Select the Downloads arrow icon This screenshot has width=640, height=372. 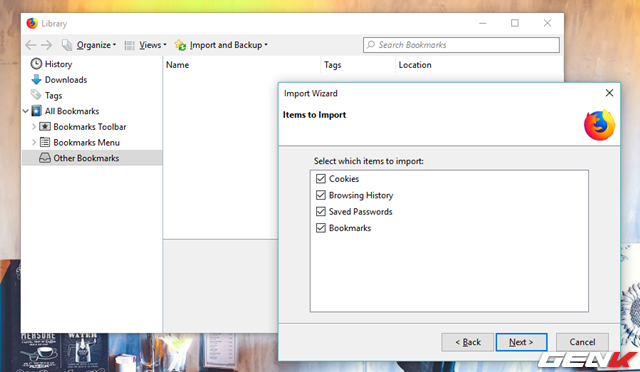coord(36,79)
